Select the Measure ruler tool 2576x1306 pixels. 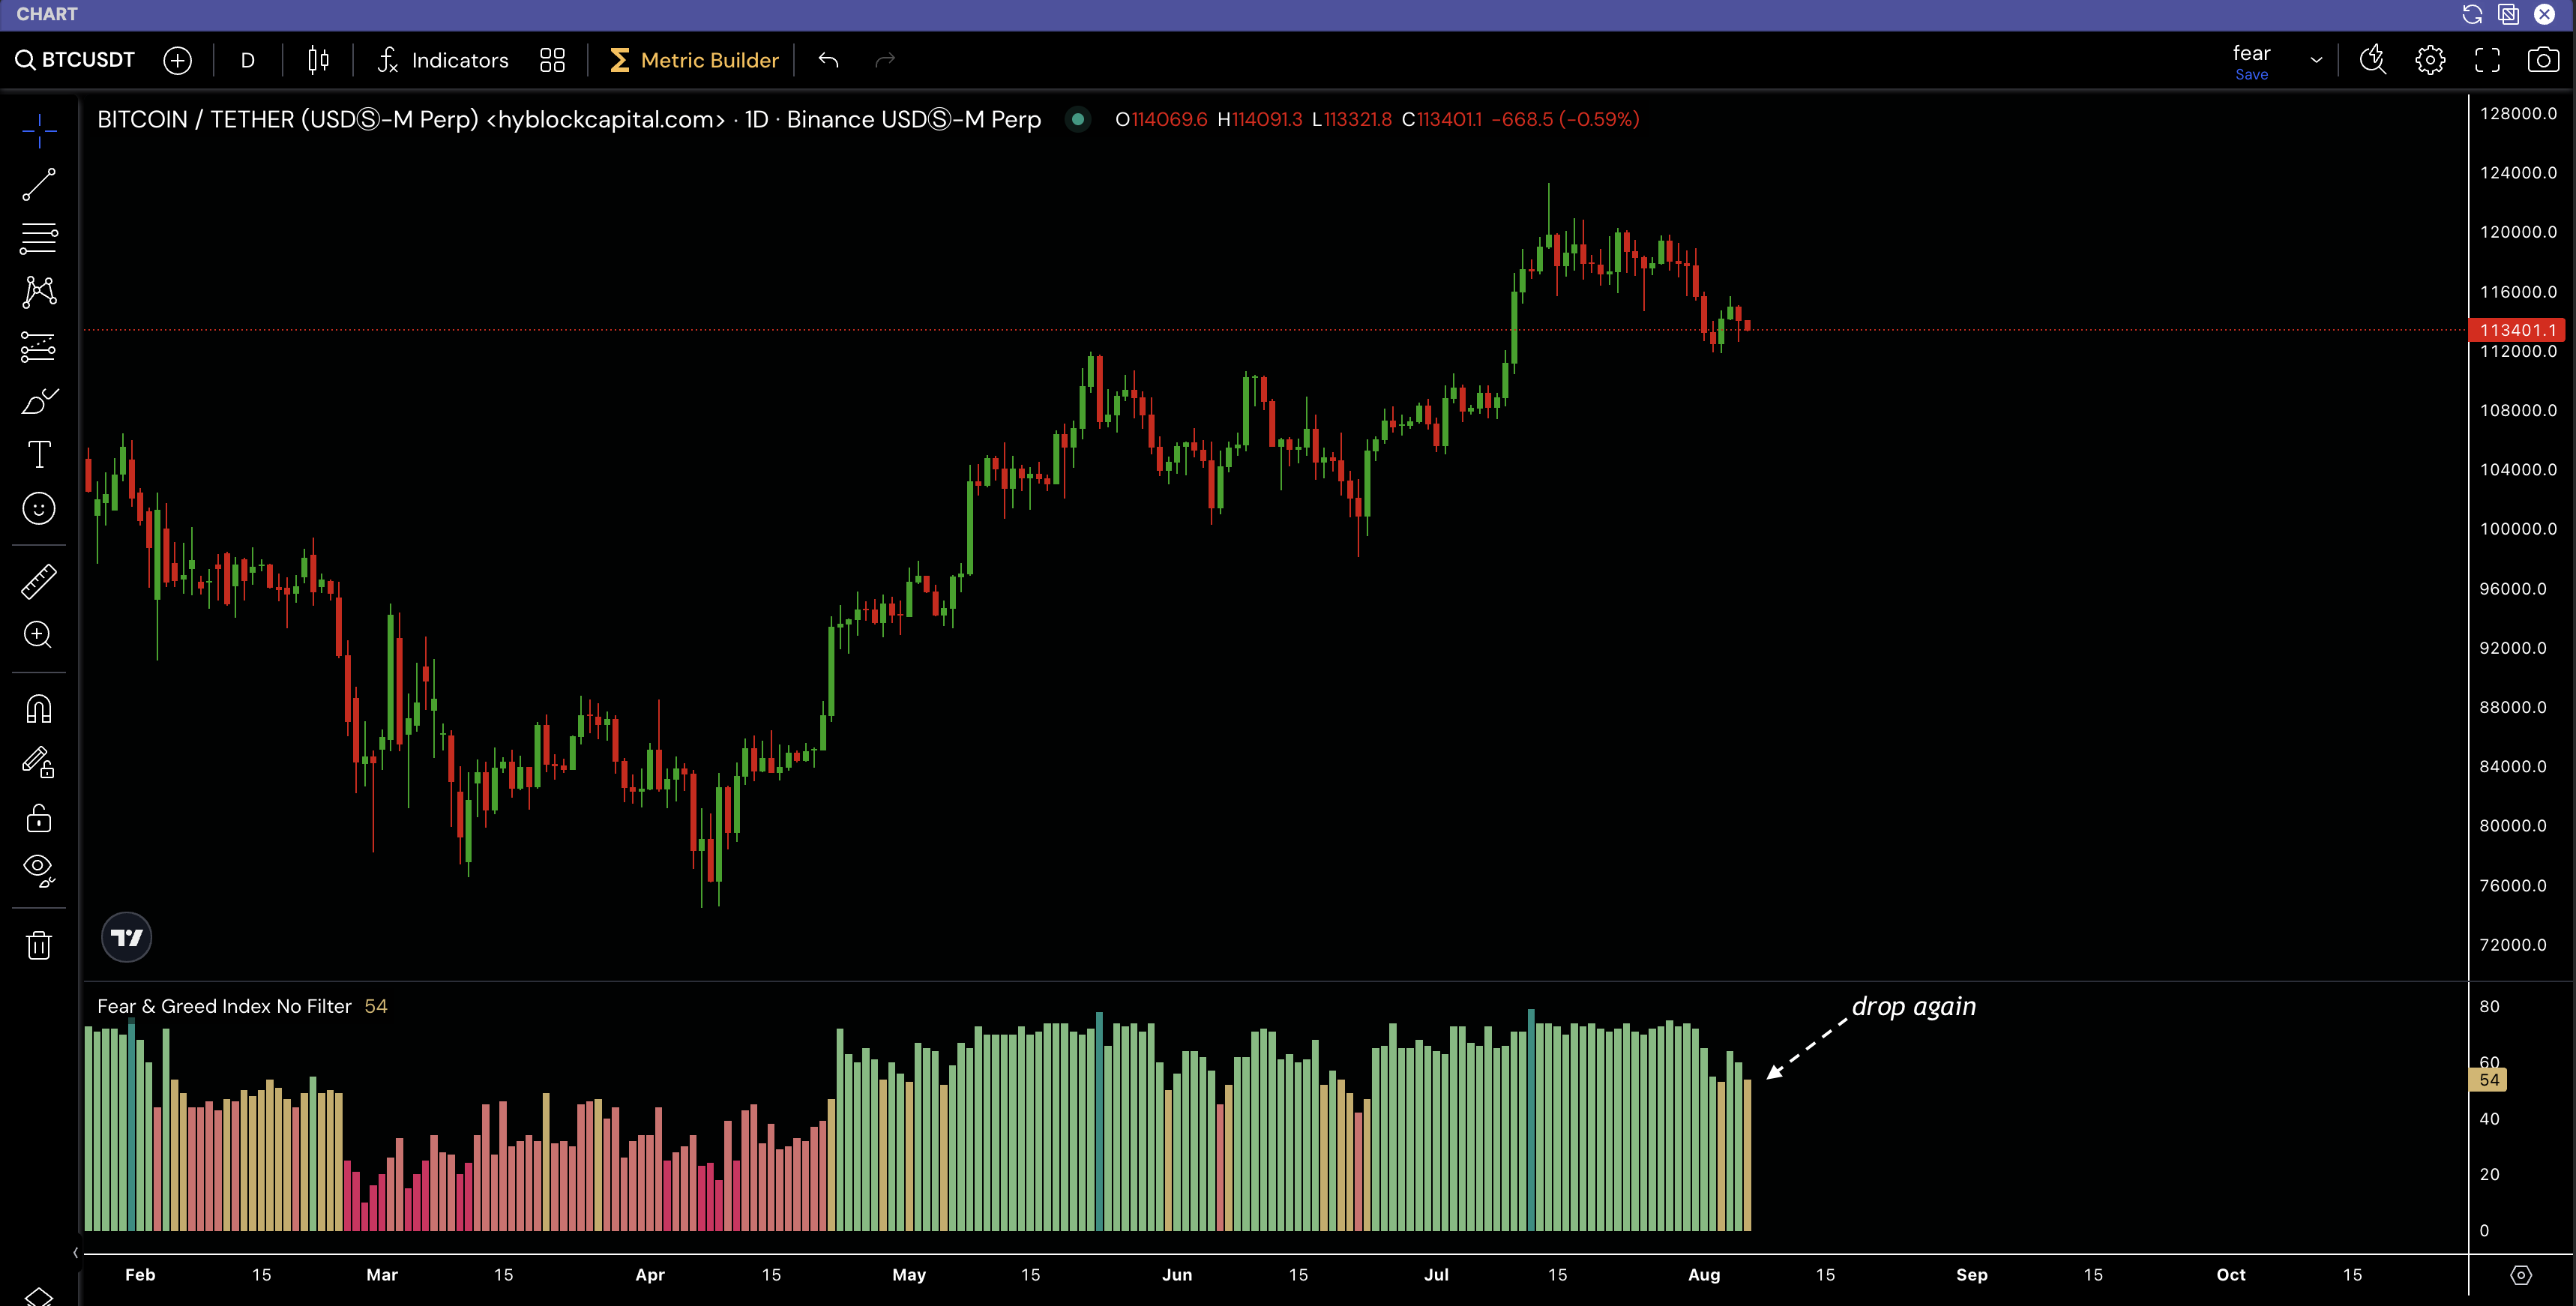pyautogui.click(x=38, y=581)
